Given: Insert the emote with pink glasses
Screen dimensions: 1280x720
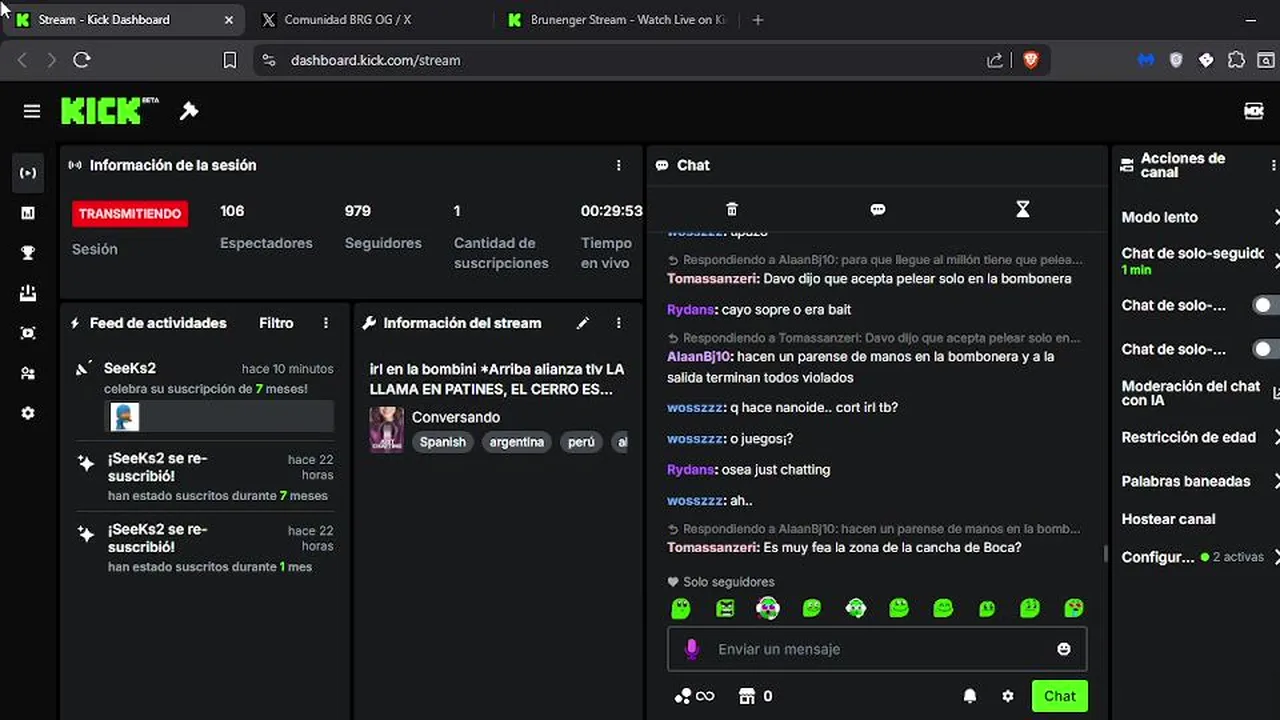Looking at the screenshot, I should coord(768,607).
